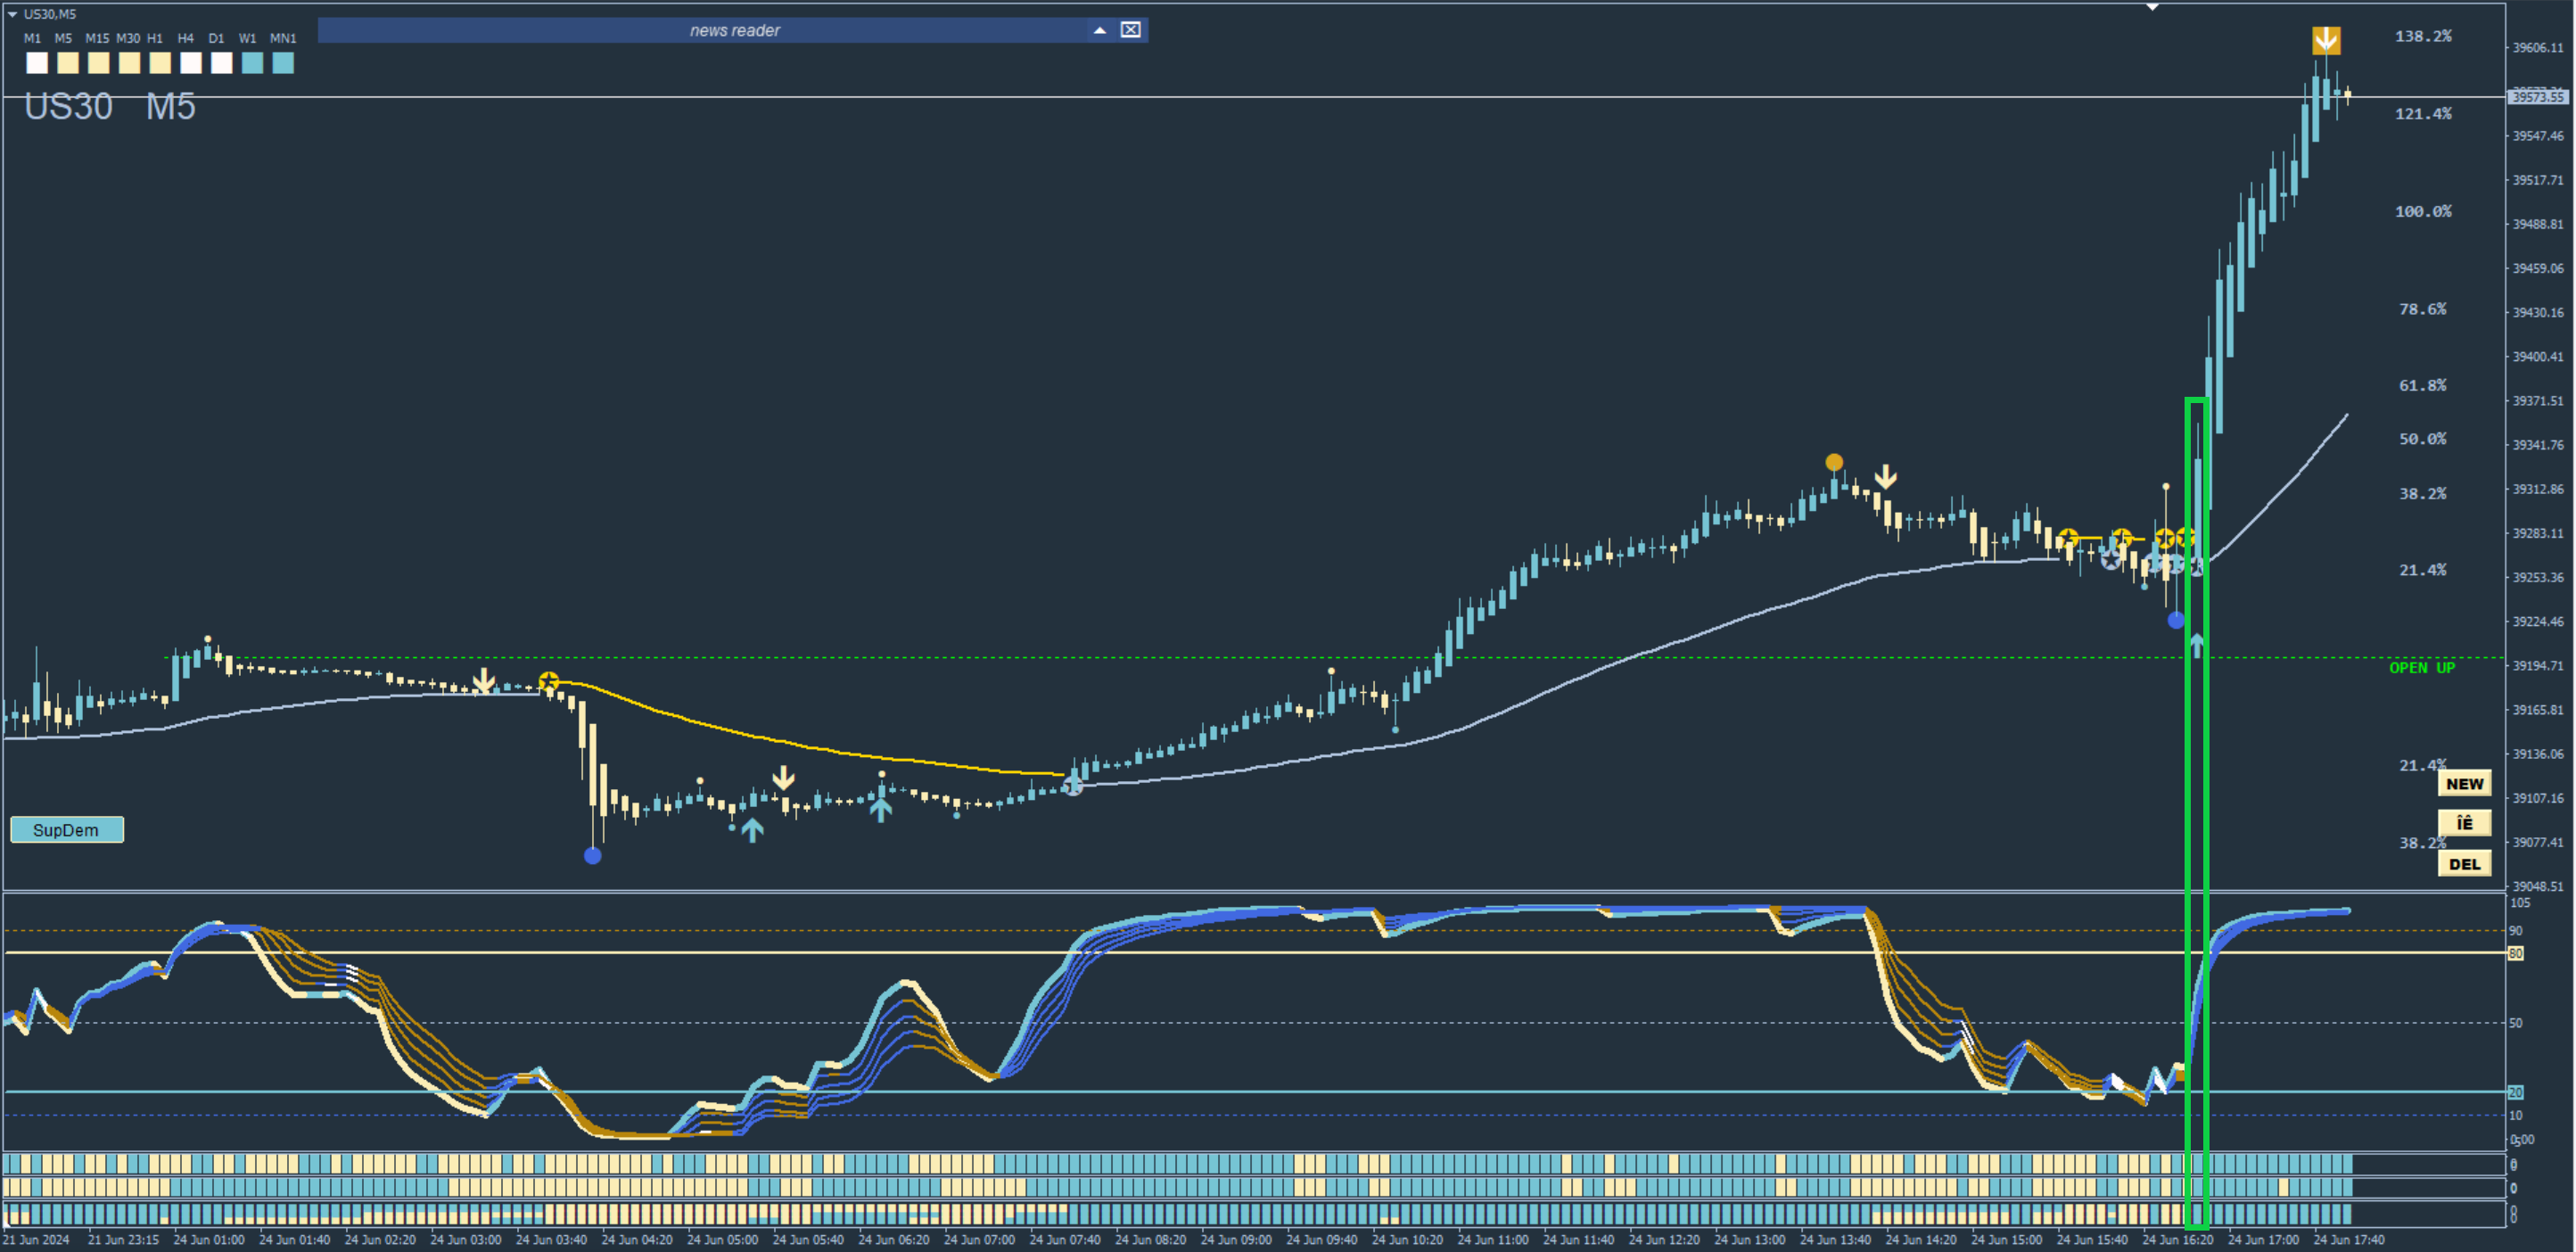Select the M15 timeframe label
This screenshot has width=2576, height=1252.
pos(97,38)
